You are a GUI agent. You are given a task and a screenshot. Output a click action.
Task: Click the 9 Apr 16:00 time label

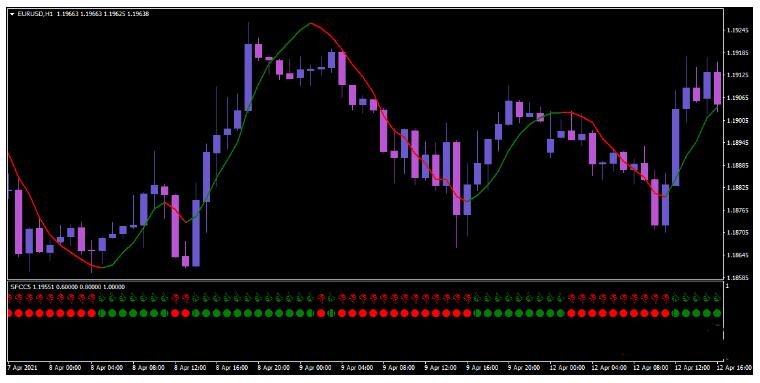[x=482, y=368]
